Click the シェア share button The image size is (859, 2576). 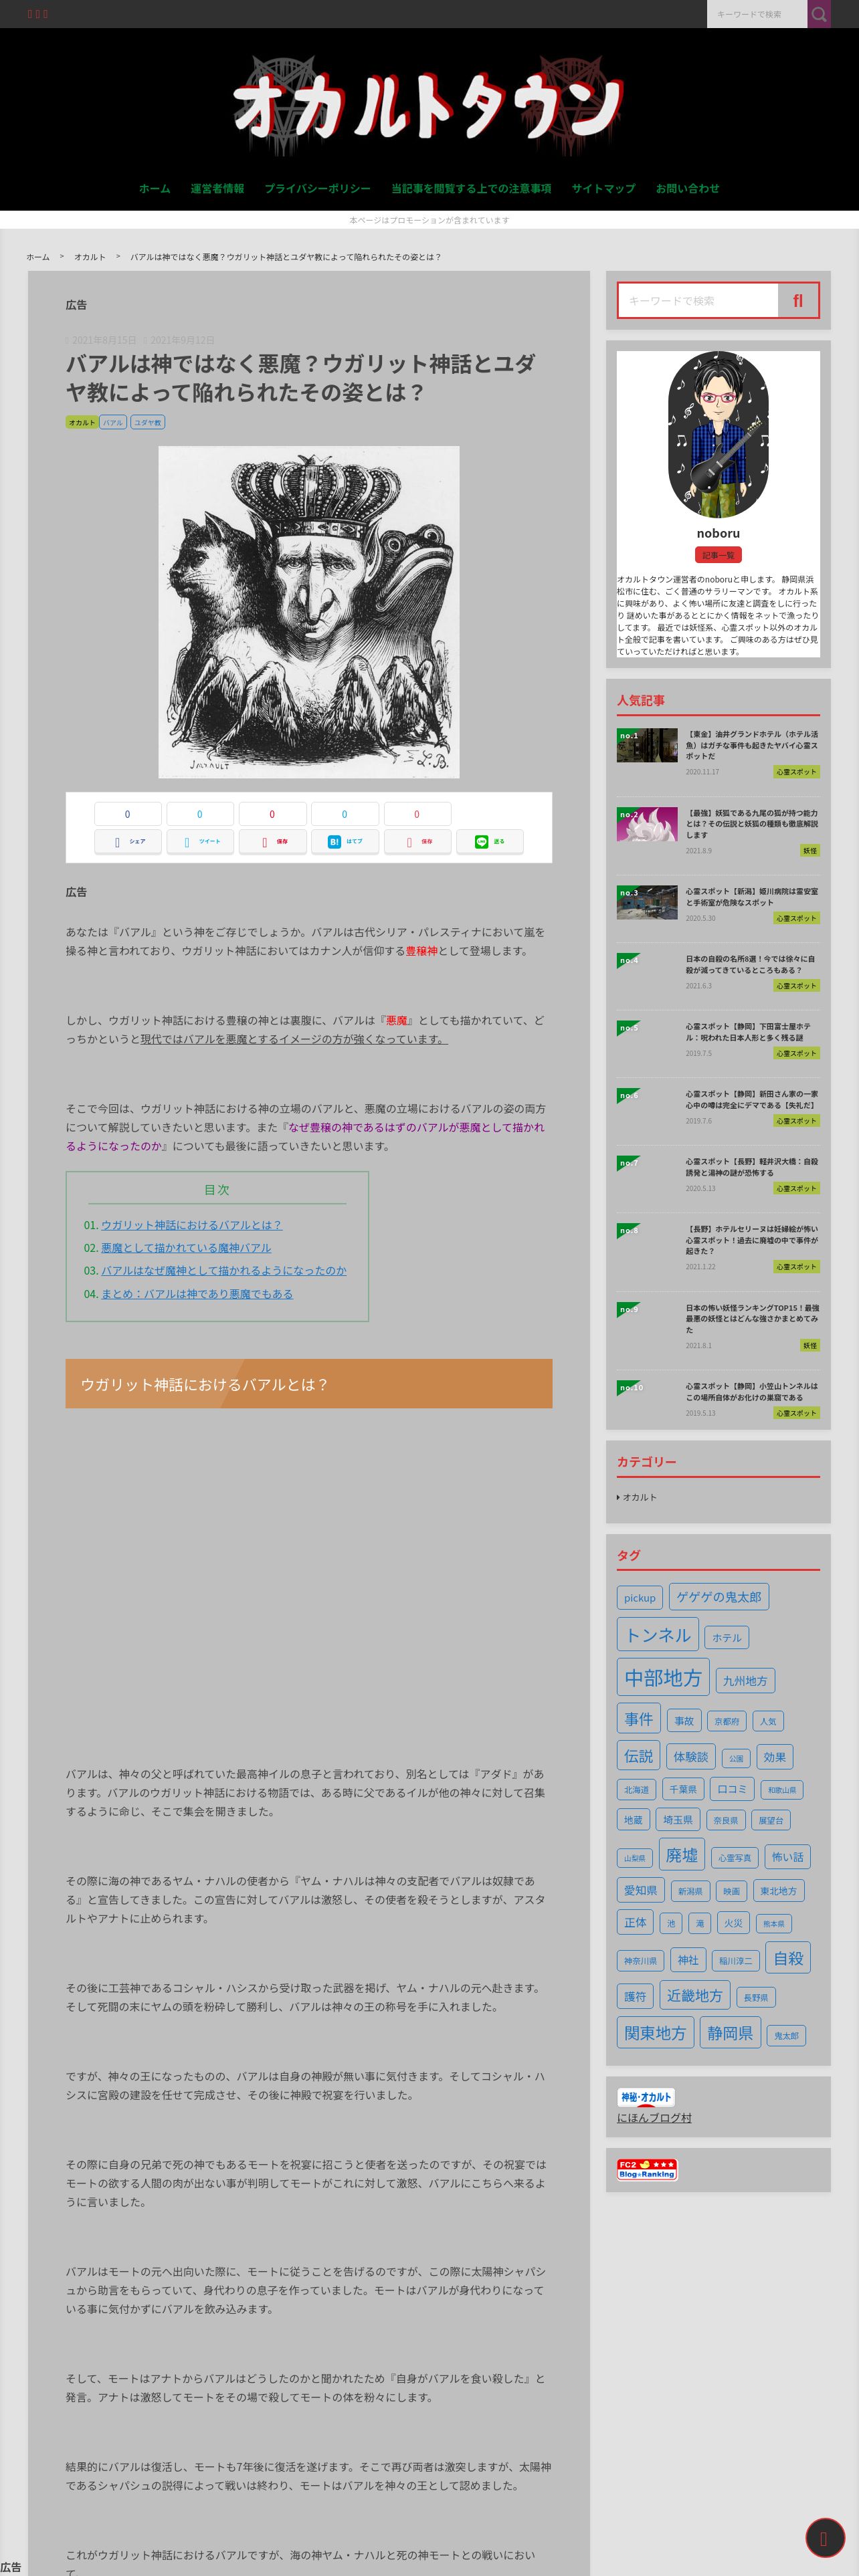127,841
